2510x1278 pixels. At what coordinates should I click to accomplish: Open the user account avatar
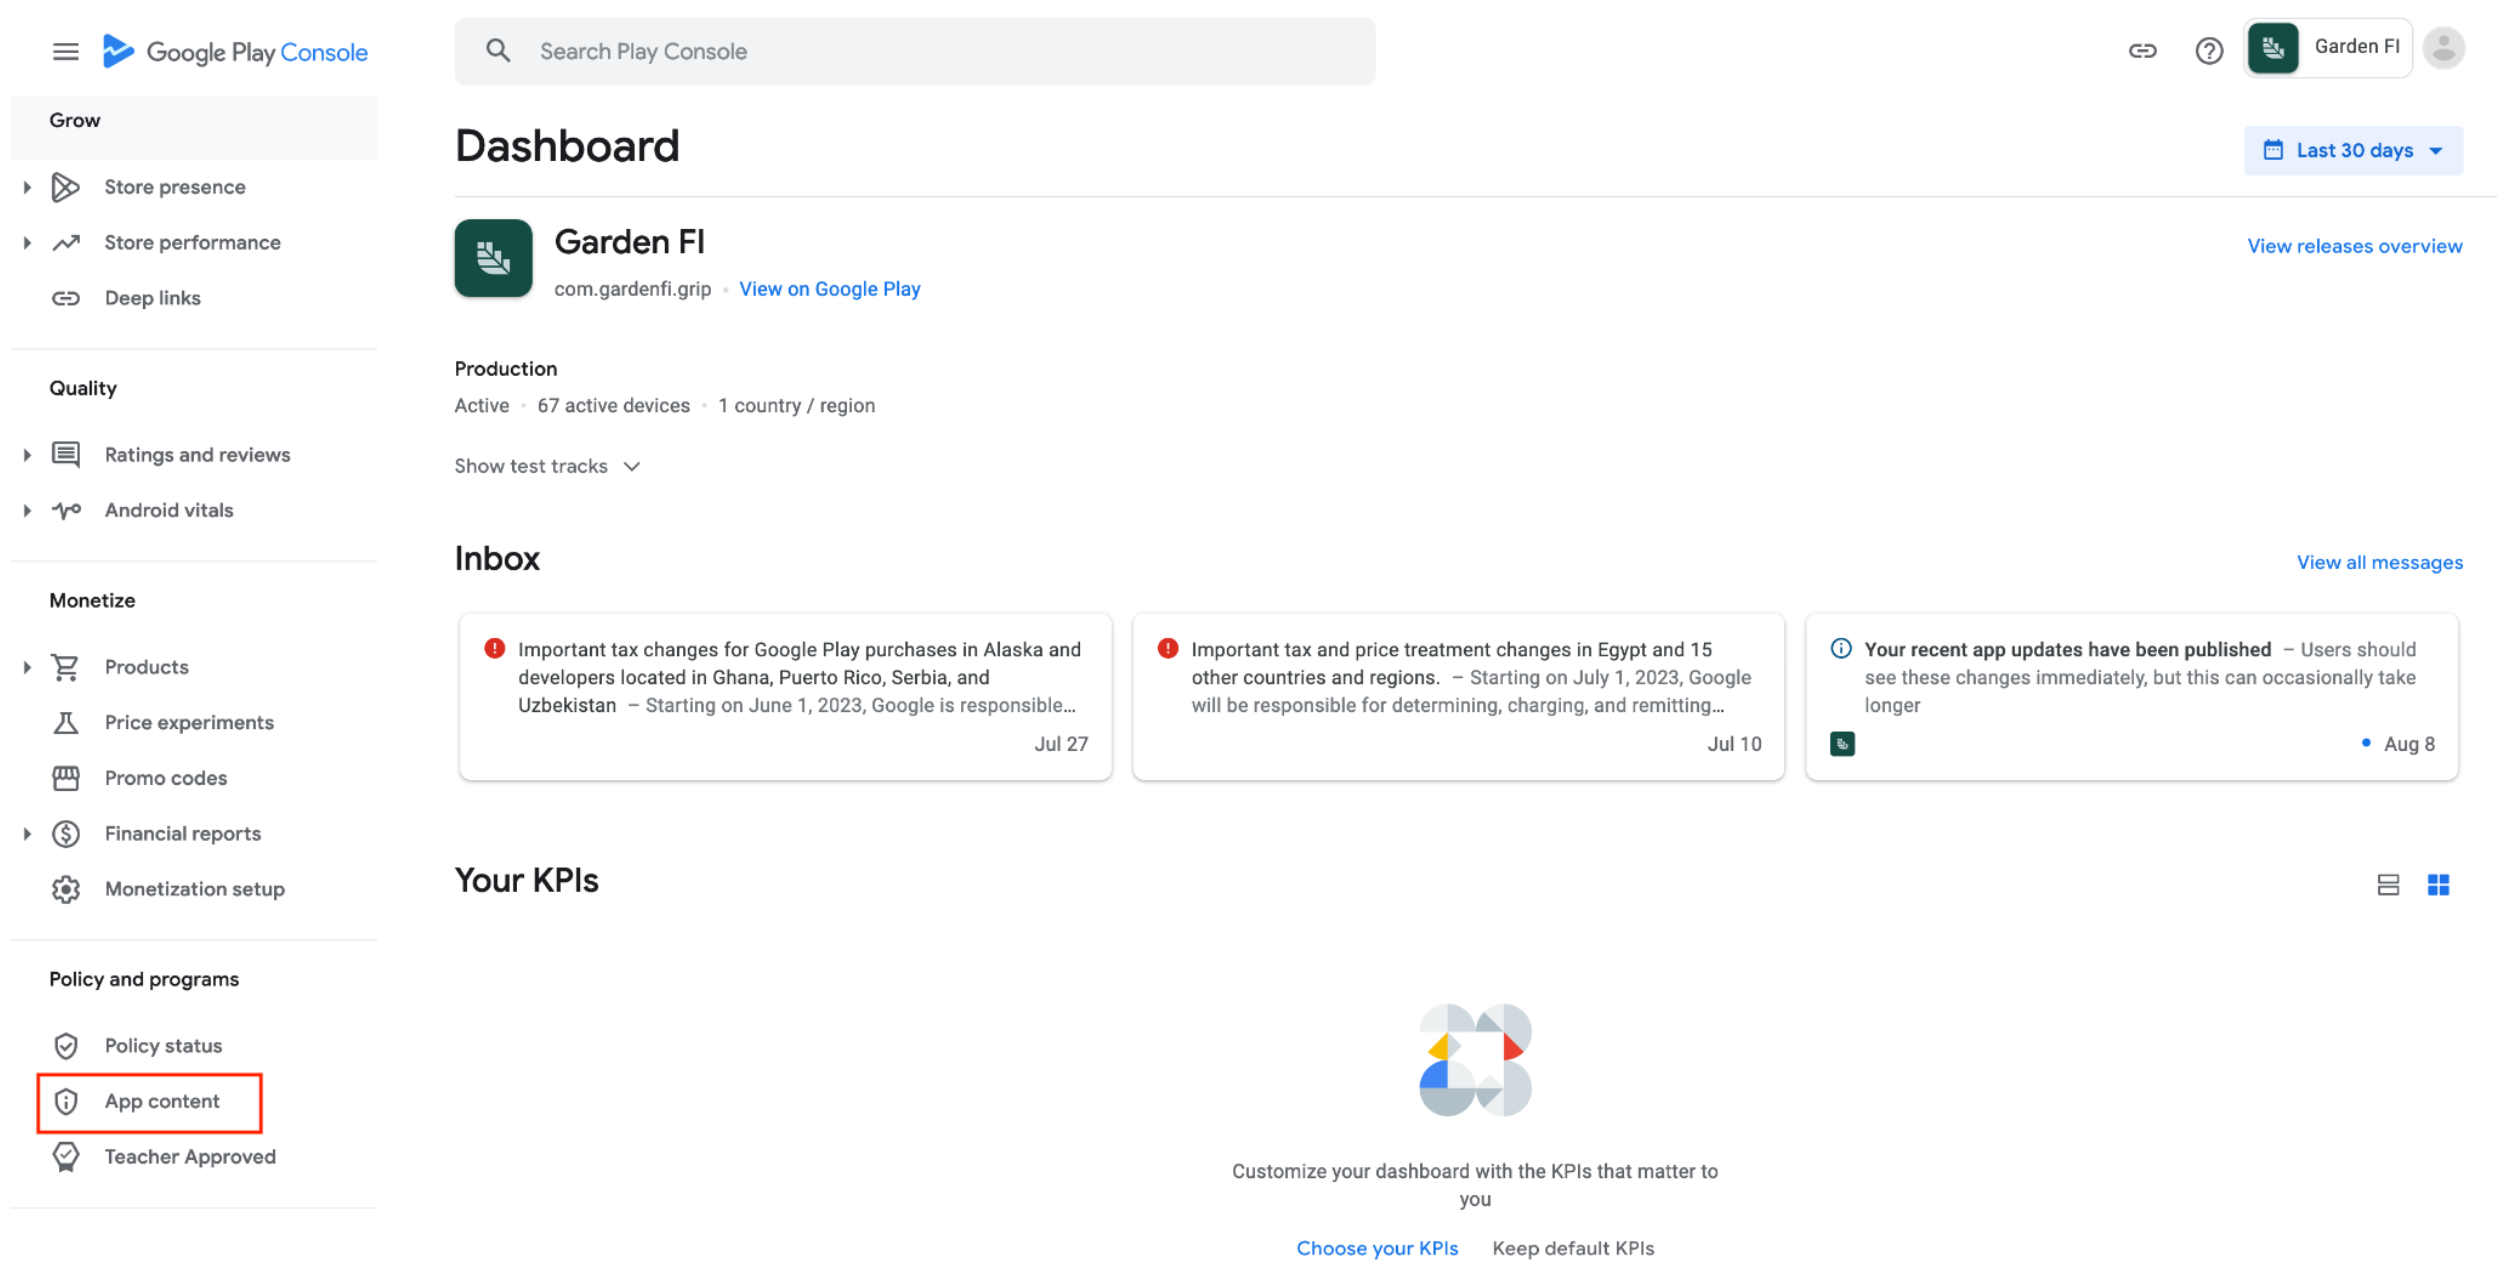point(2443,48)
